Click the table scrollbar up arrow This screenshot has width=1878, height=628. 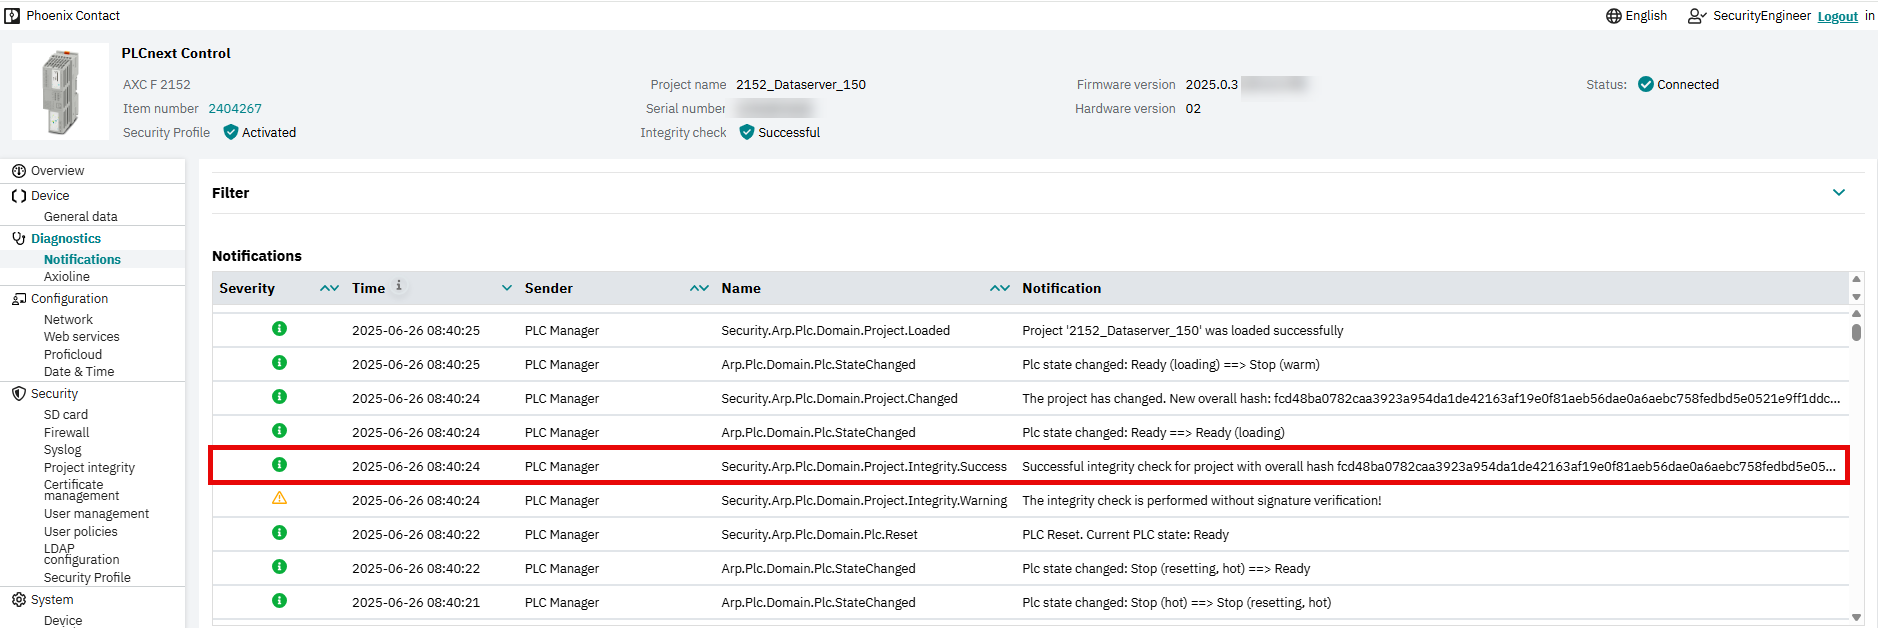(1856, 314)
